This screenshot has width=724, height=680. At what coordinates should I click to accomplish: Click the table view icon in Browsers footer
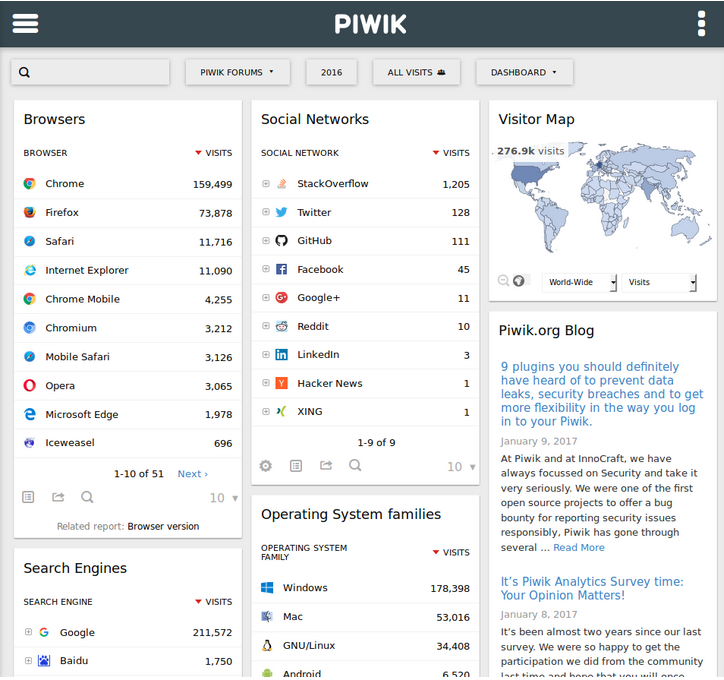pyautogui.click(x=28, y=497)
